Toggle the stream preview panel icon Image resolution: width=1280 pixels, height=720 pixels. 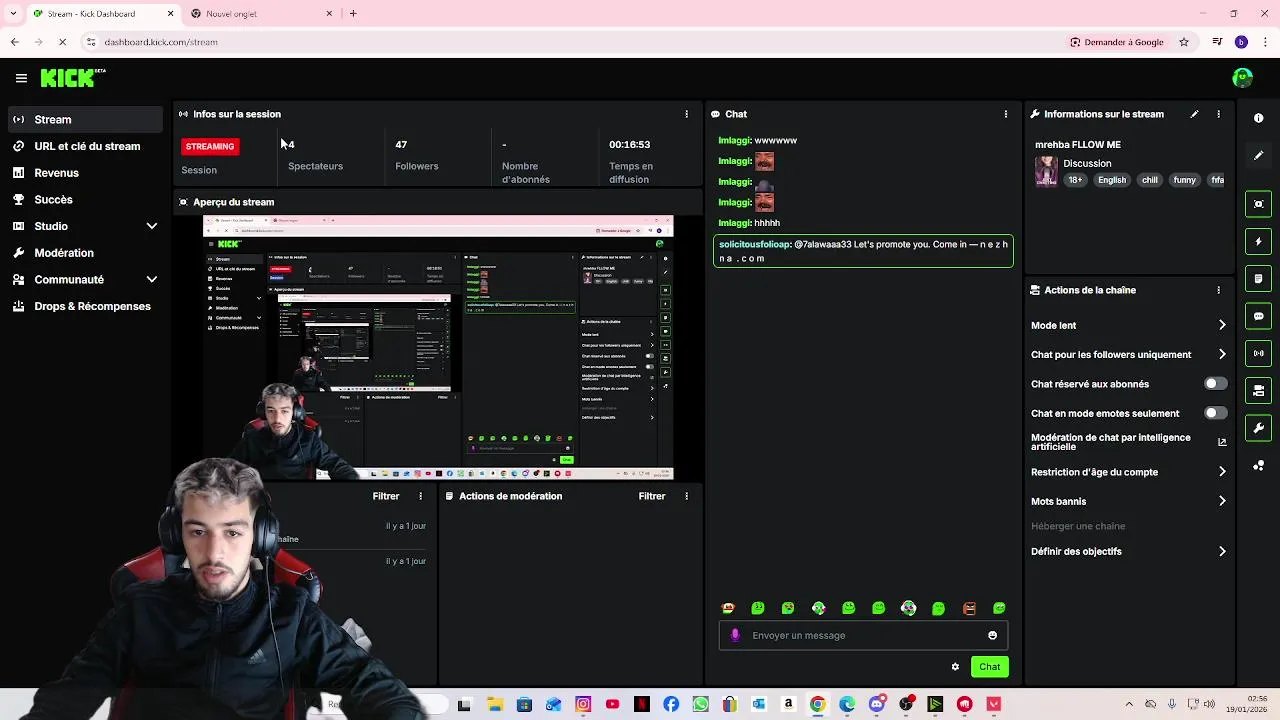click(1258, 204)
